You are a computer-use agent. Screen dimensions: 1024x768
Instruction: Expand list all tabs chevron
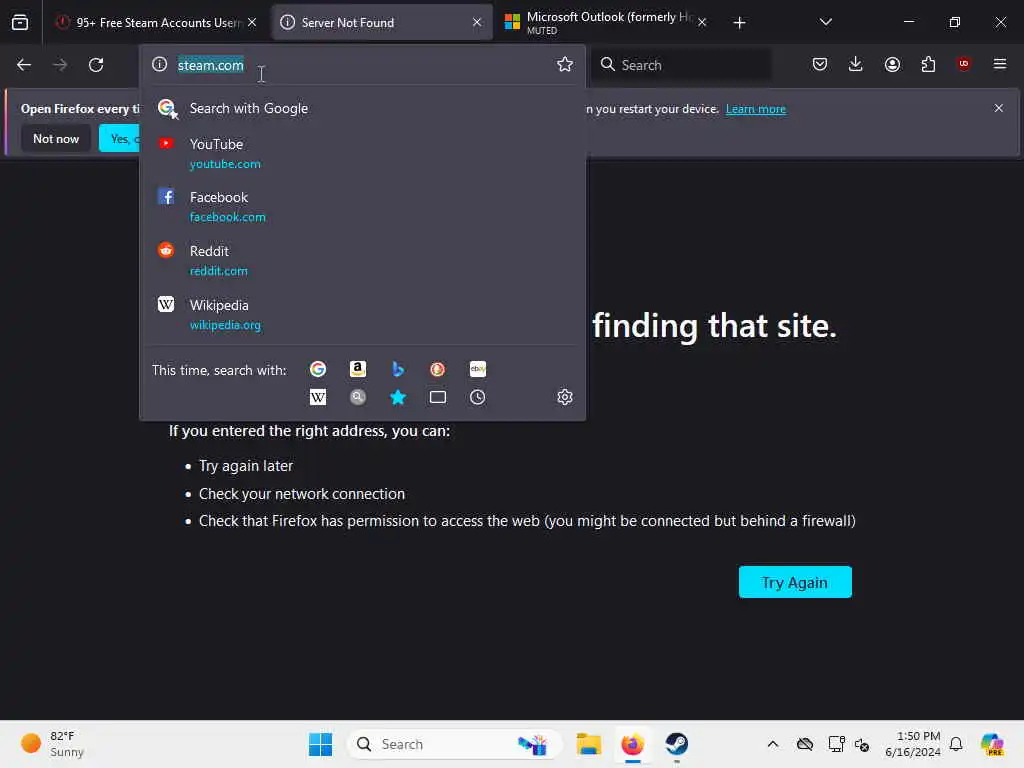(825, 22)
